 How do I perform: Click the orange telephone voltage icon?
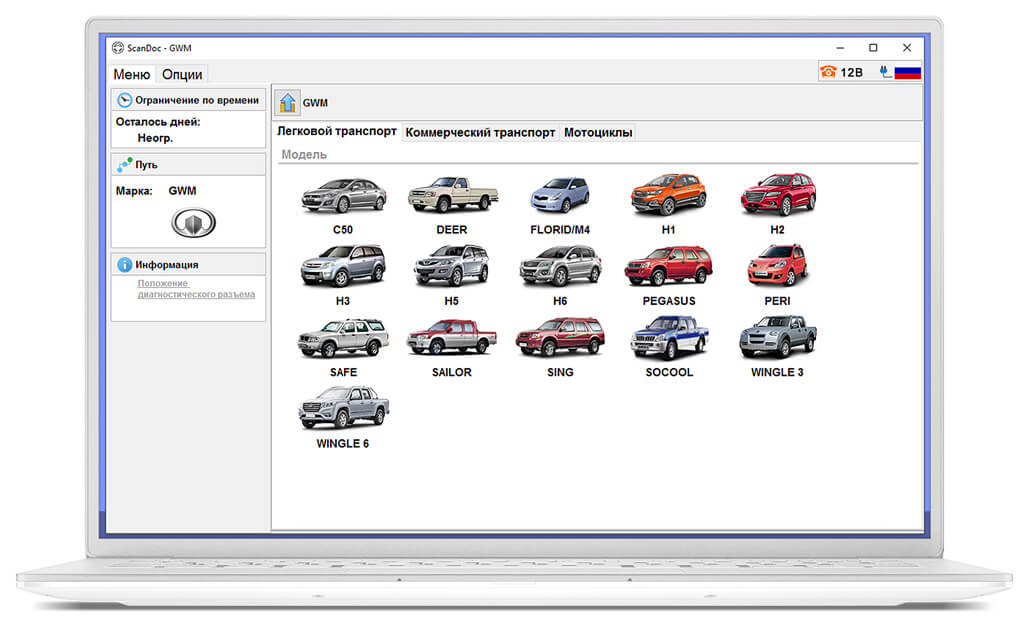828,72
